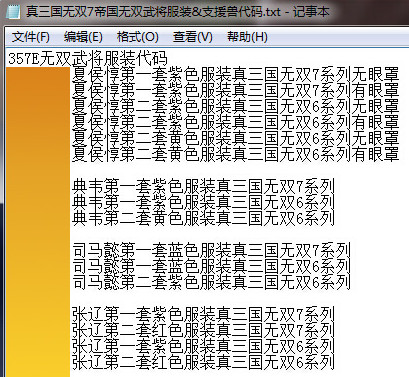Image resolution: width=409 pixels, height=377 pixels.
Task: Click line 夏侯惇第二套黄色服装真三国无双6系列有眼罩
Action: [235, 154]
